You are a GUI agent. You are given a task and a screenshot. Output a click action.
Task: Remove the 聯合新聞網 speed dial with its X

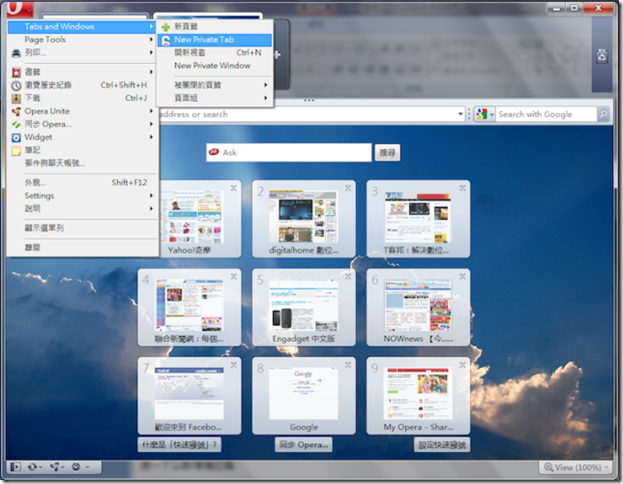point(234,277)
